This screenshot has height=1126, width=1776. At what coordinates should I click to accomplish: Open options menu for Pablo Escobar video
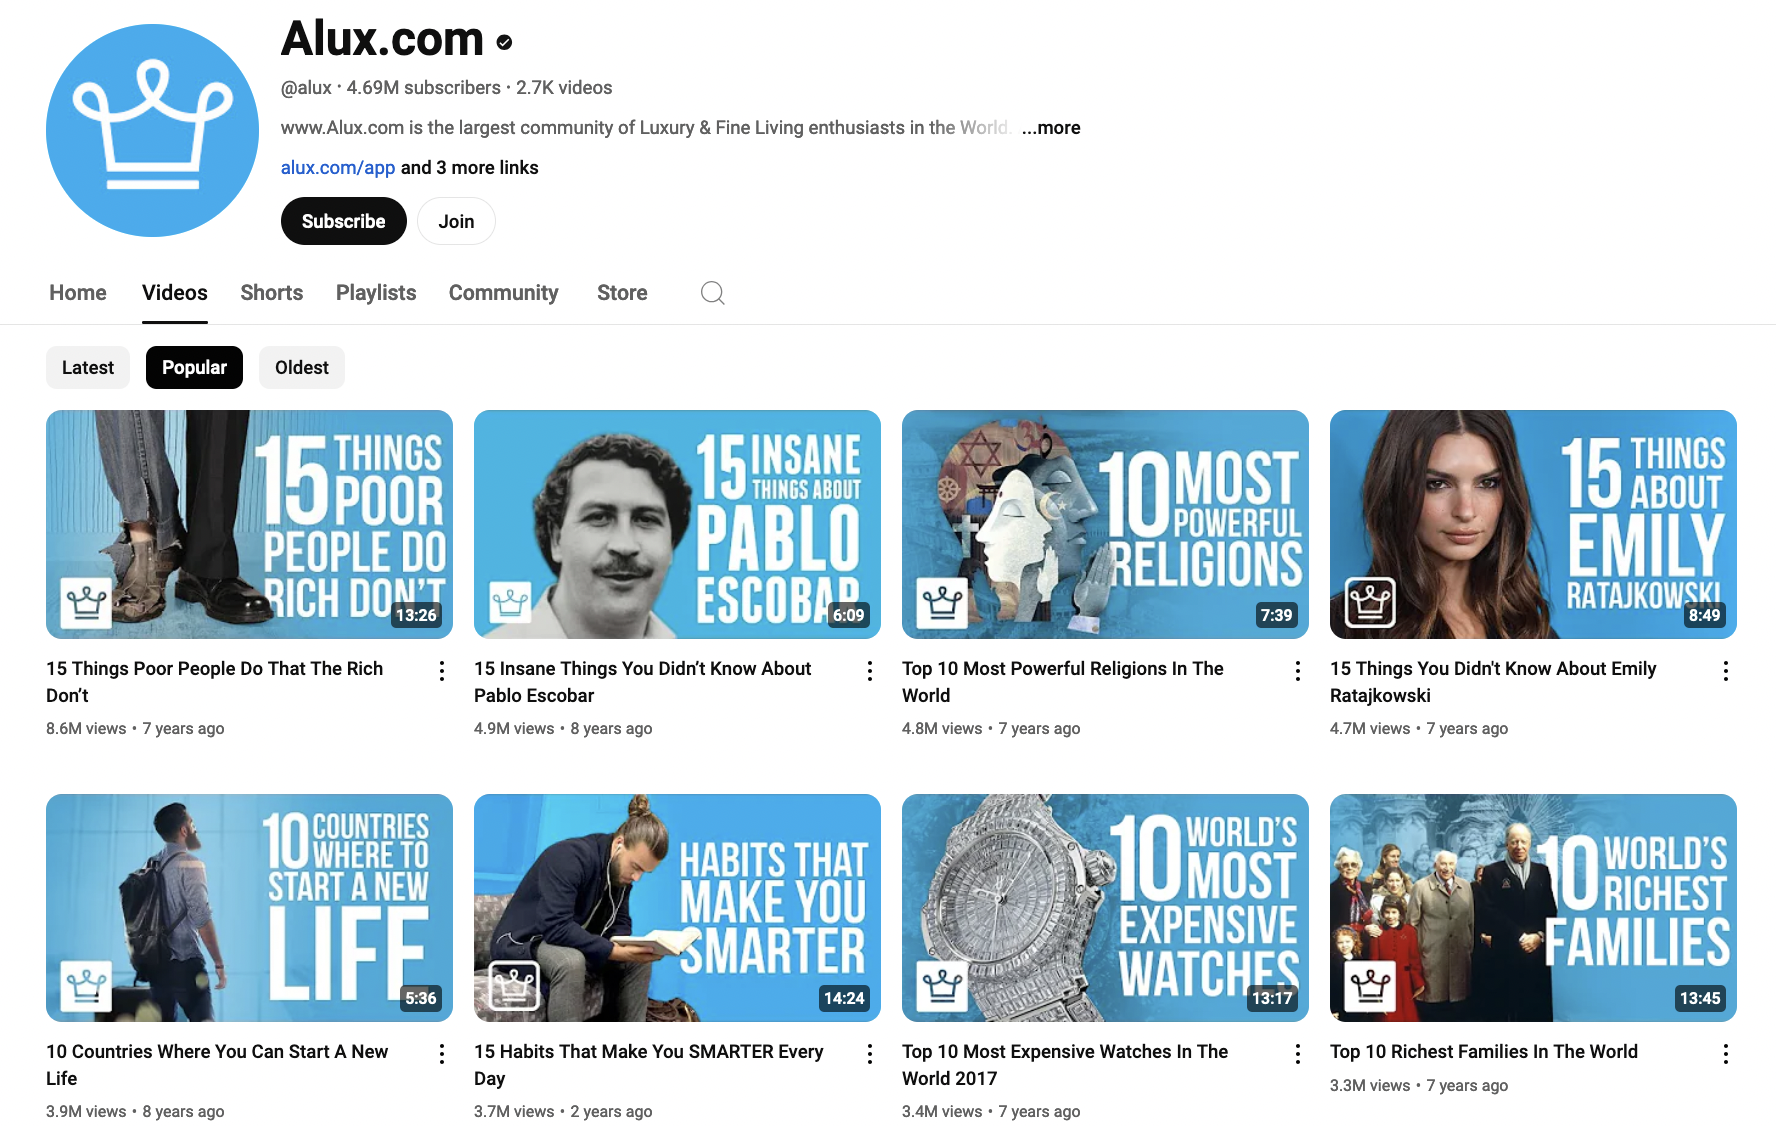click(x=870, y=671)
